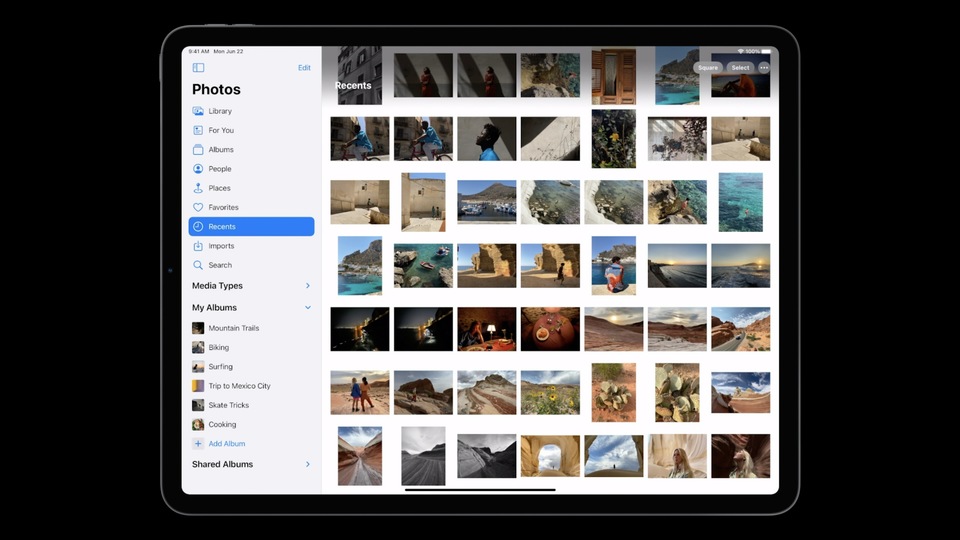Viewport: 960px width, 540px height.
Task: Click the Biking album thumbnail icon
Action: pyautogui.click(x=198, y=347)
